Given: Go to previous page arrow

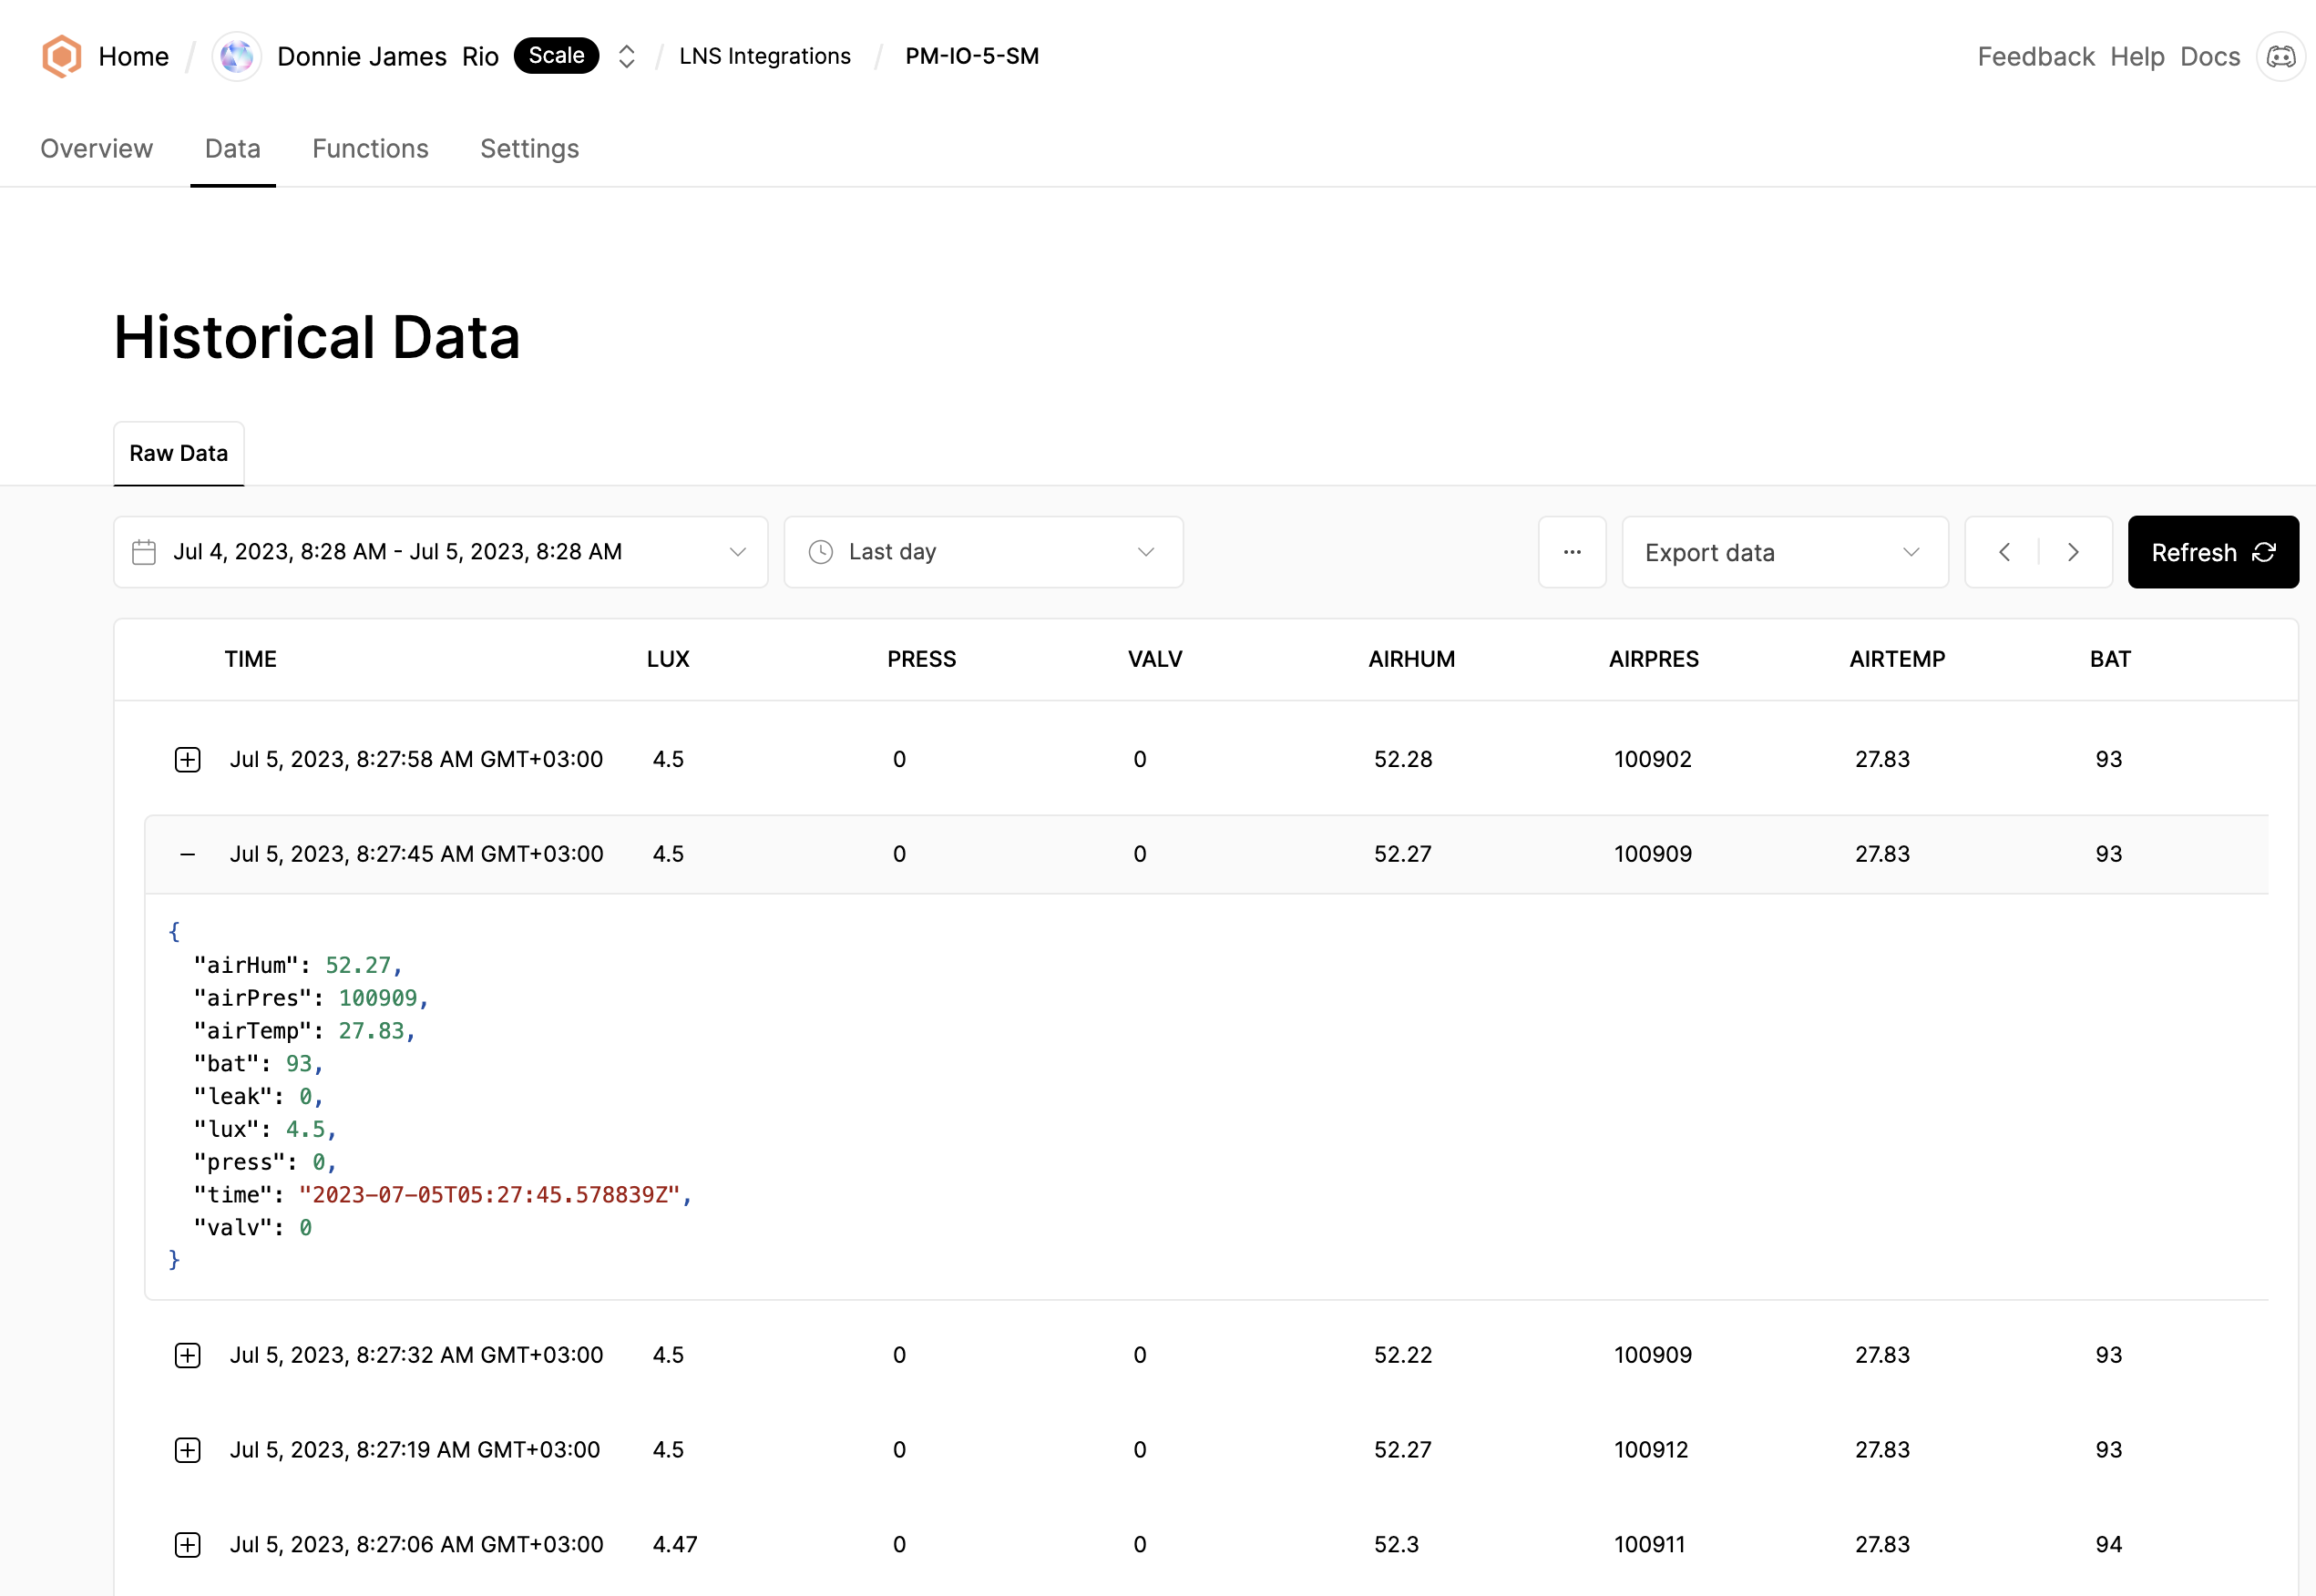Looking at the screenshot, I should (2004, 552).
